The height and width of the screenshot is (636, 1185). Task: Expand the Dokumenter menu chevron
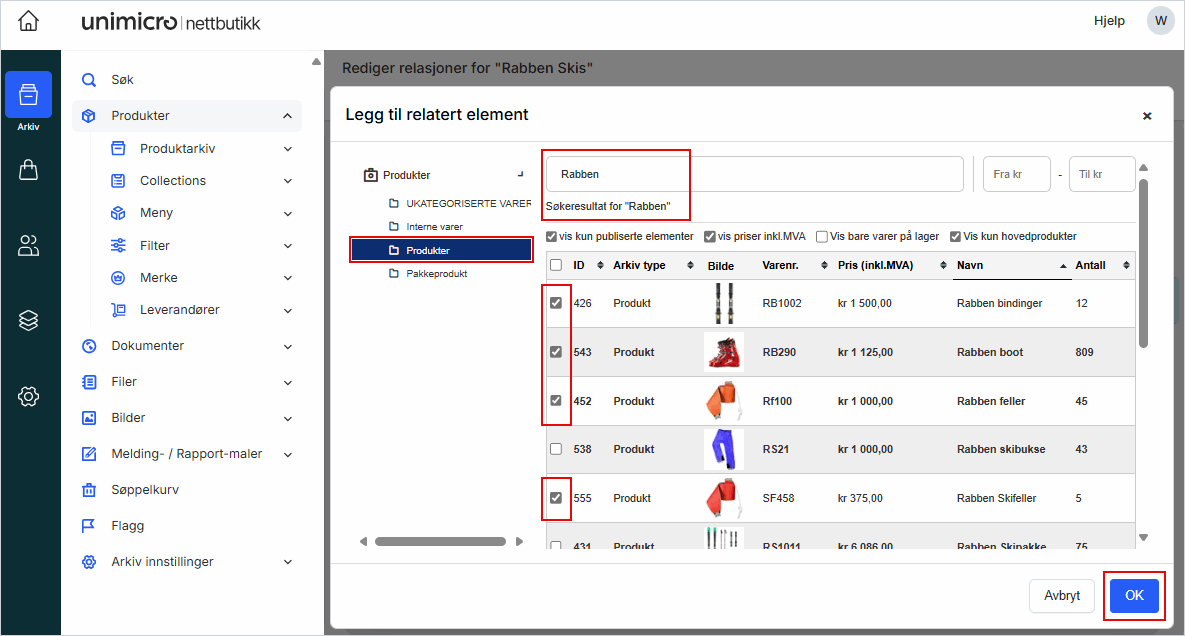pos(288,346)
